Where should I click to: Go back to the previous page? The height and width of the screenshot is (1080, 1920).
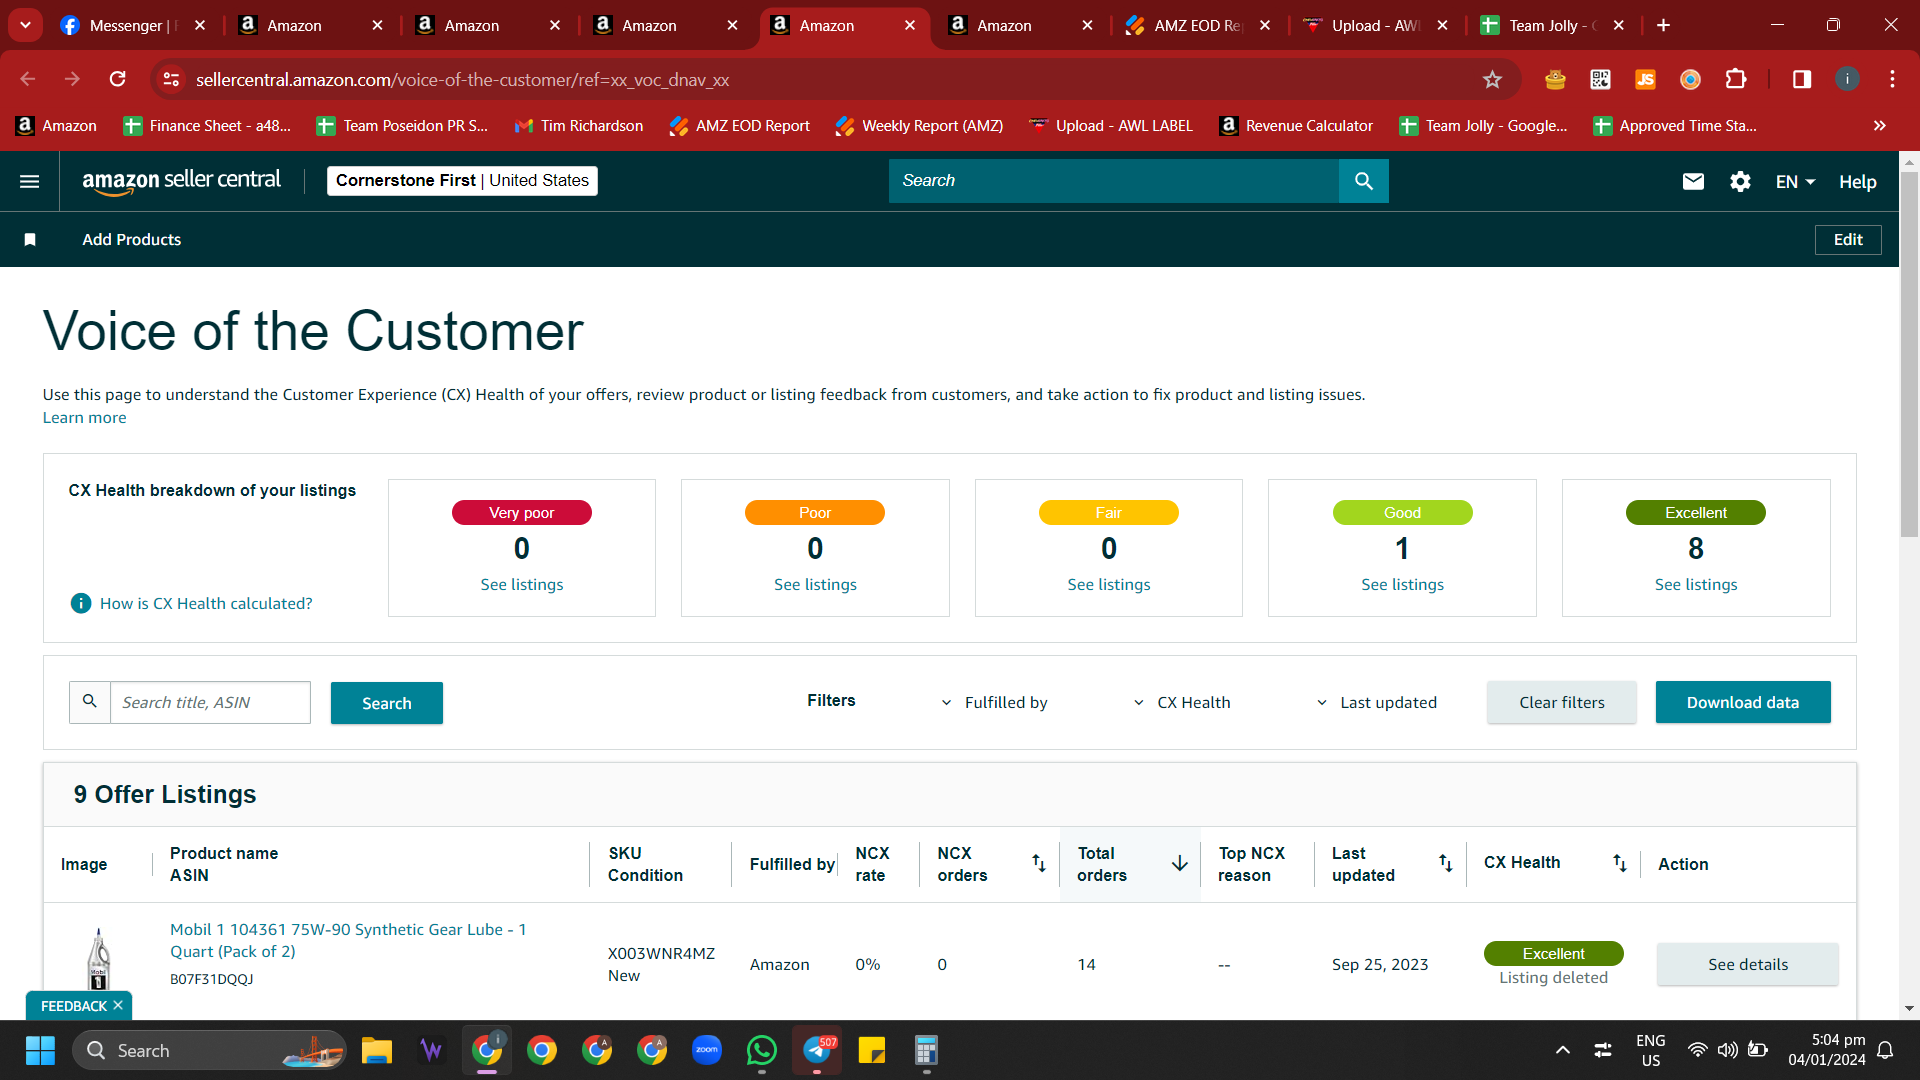click(x=28, y=79)
